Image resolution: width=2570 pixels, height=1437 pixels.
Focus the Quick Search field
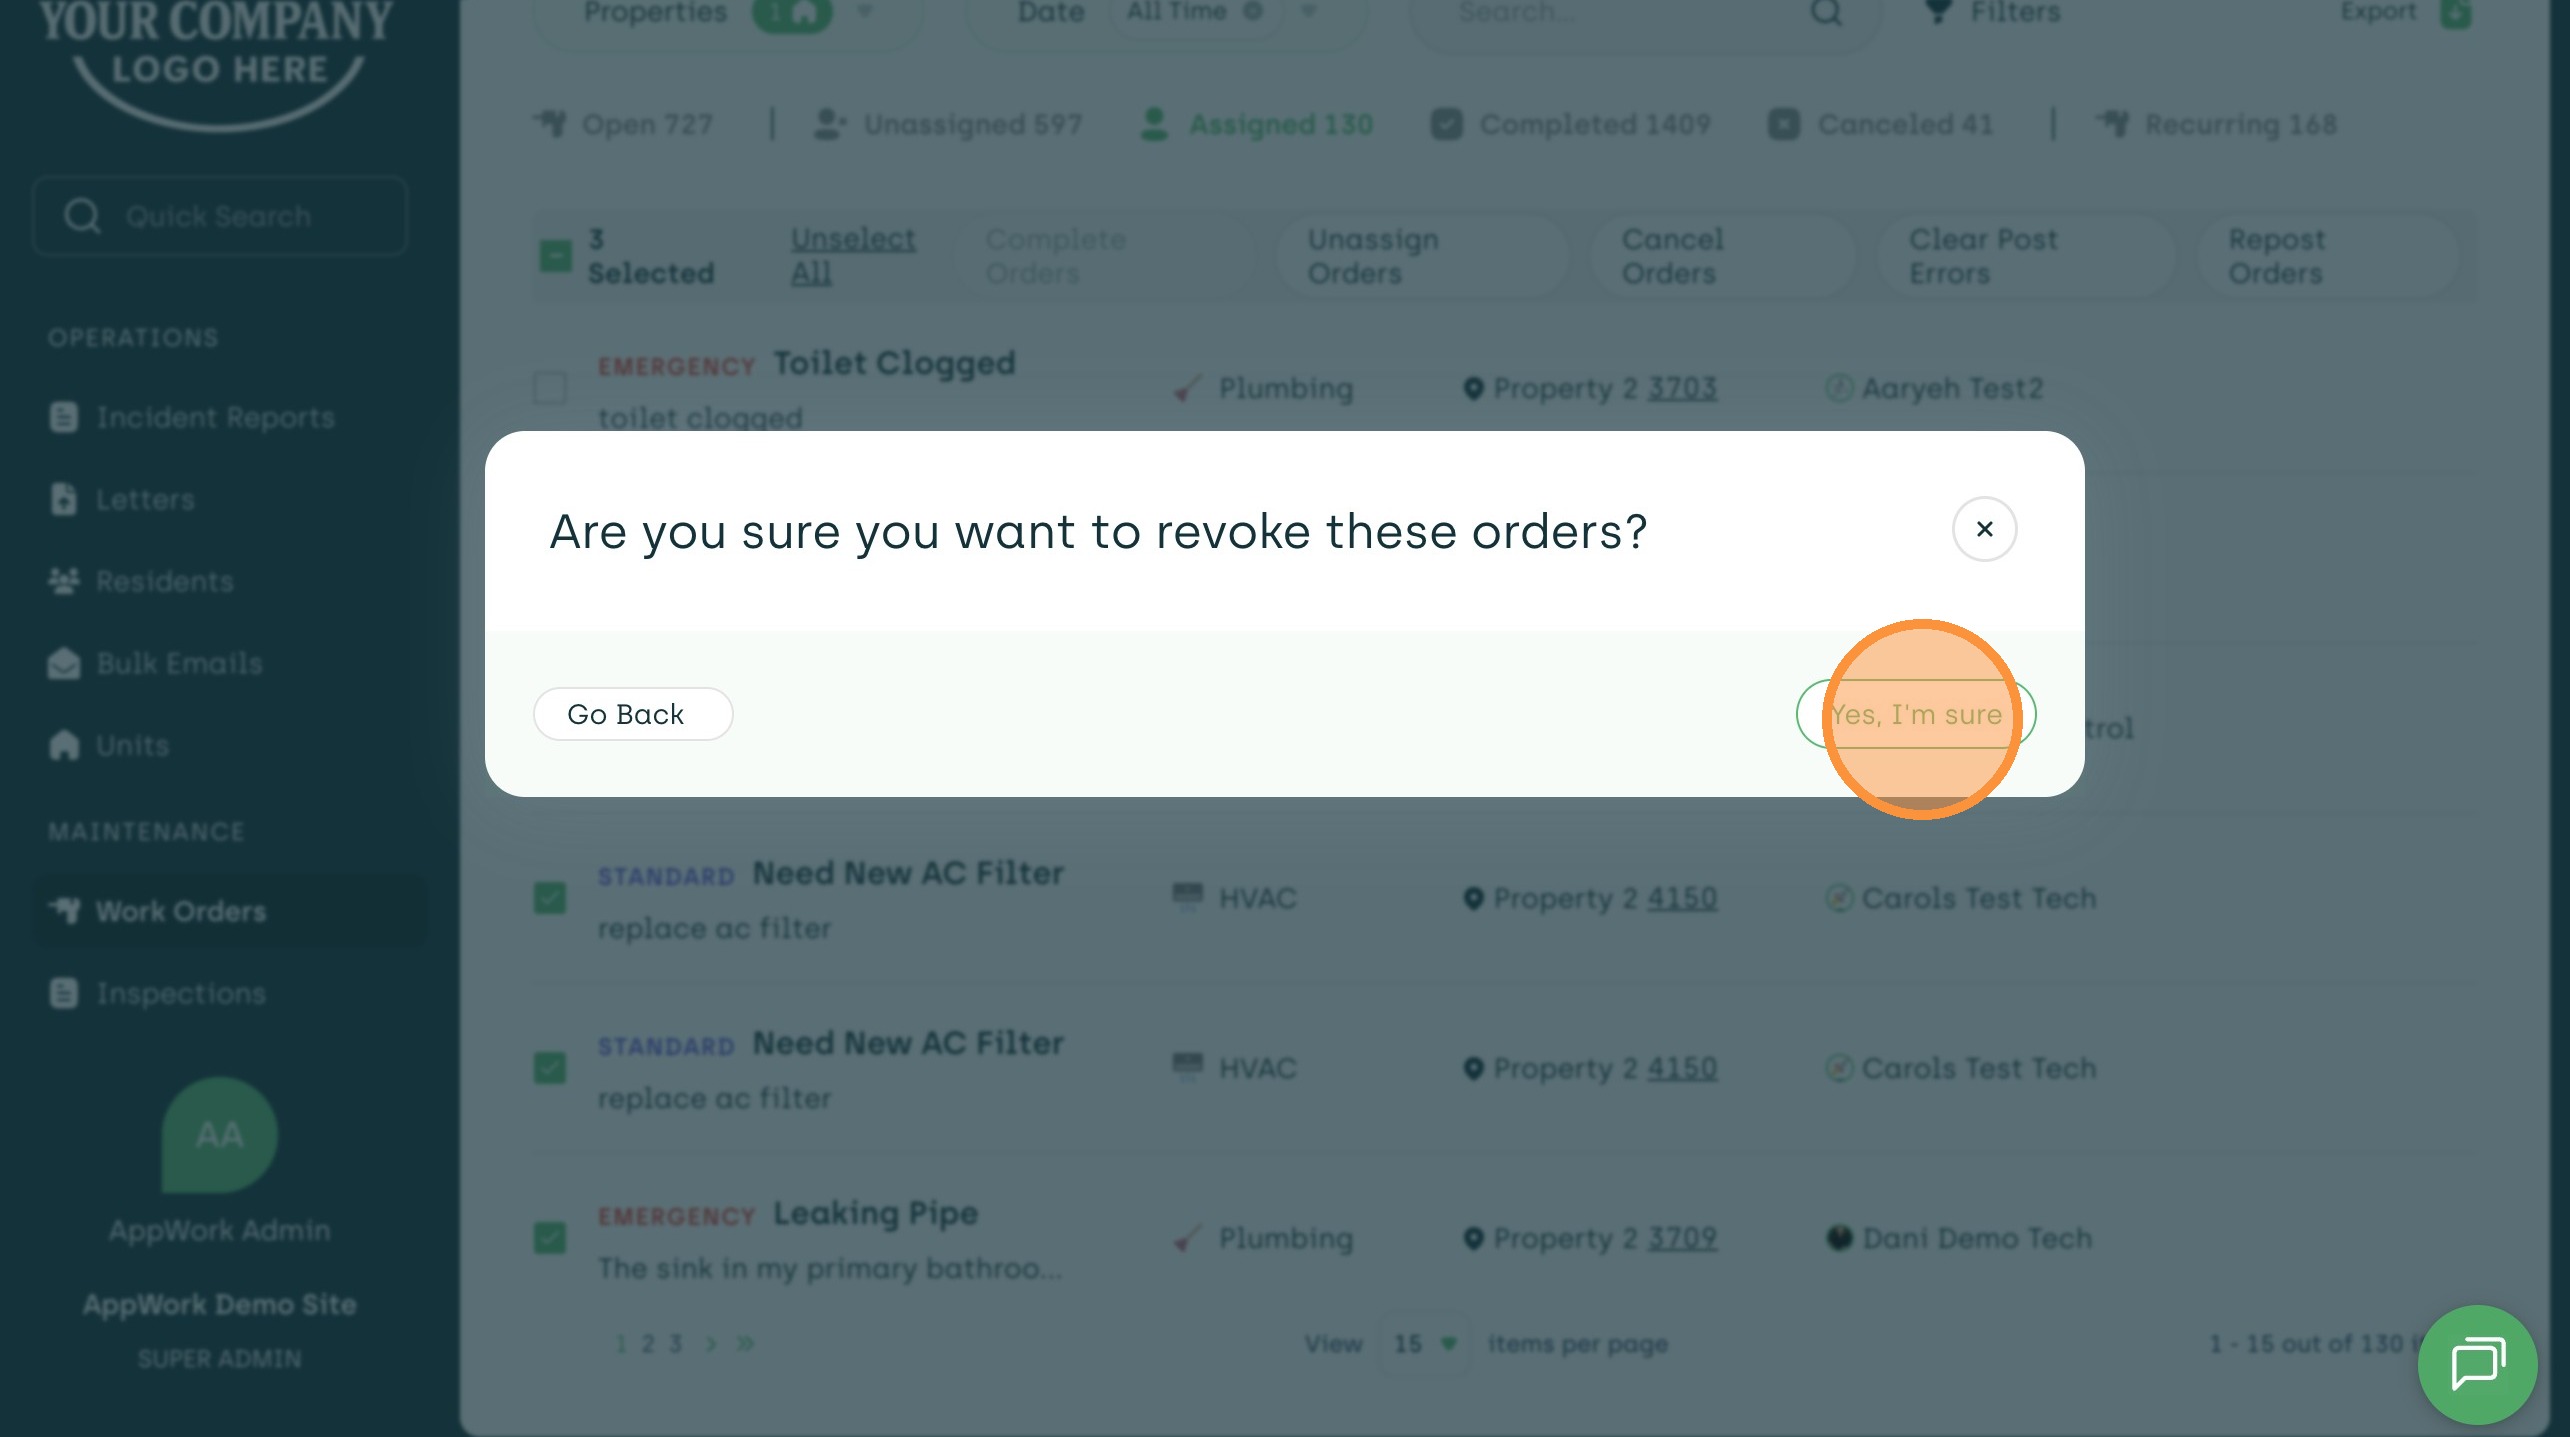(220, 216)
